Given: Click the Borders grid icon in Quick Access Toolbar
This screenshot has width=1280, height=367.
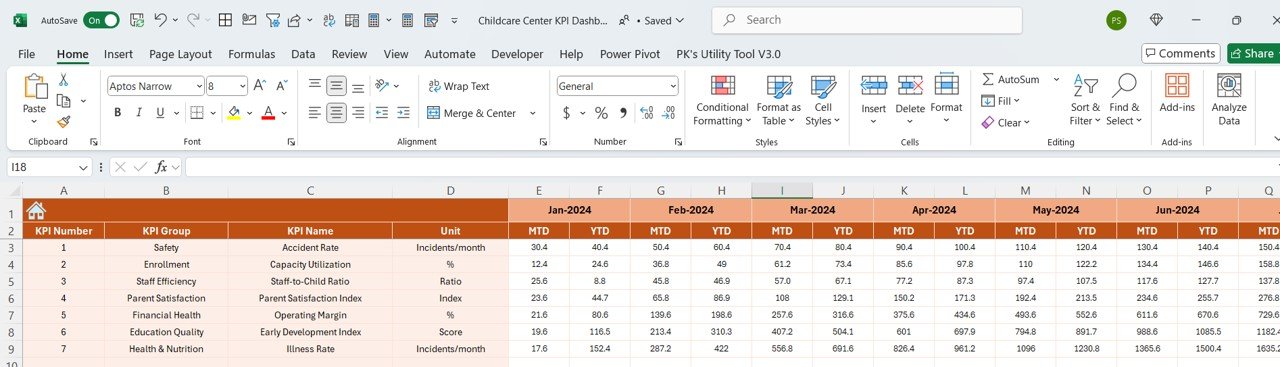Looking at the screenshot, I should point(225,20).
